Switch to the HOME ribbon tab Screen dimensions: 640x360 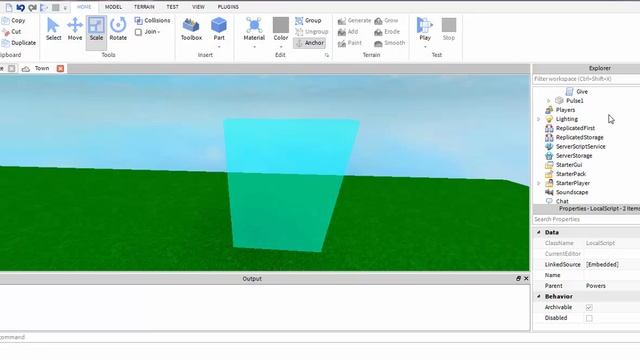(x=84, y=7)
